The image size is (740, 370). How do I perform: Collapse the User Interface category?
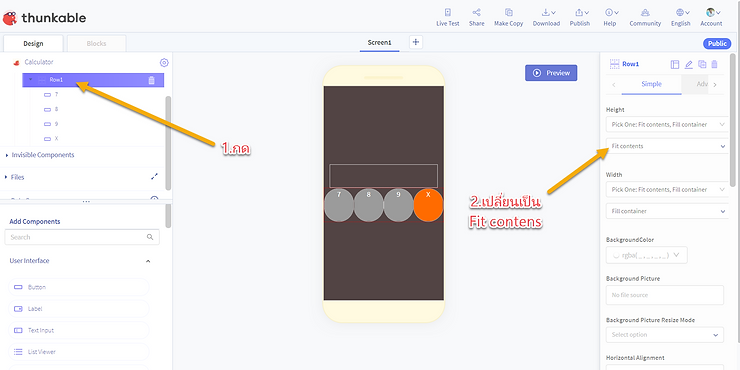[148, 261]
